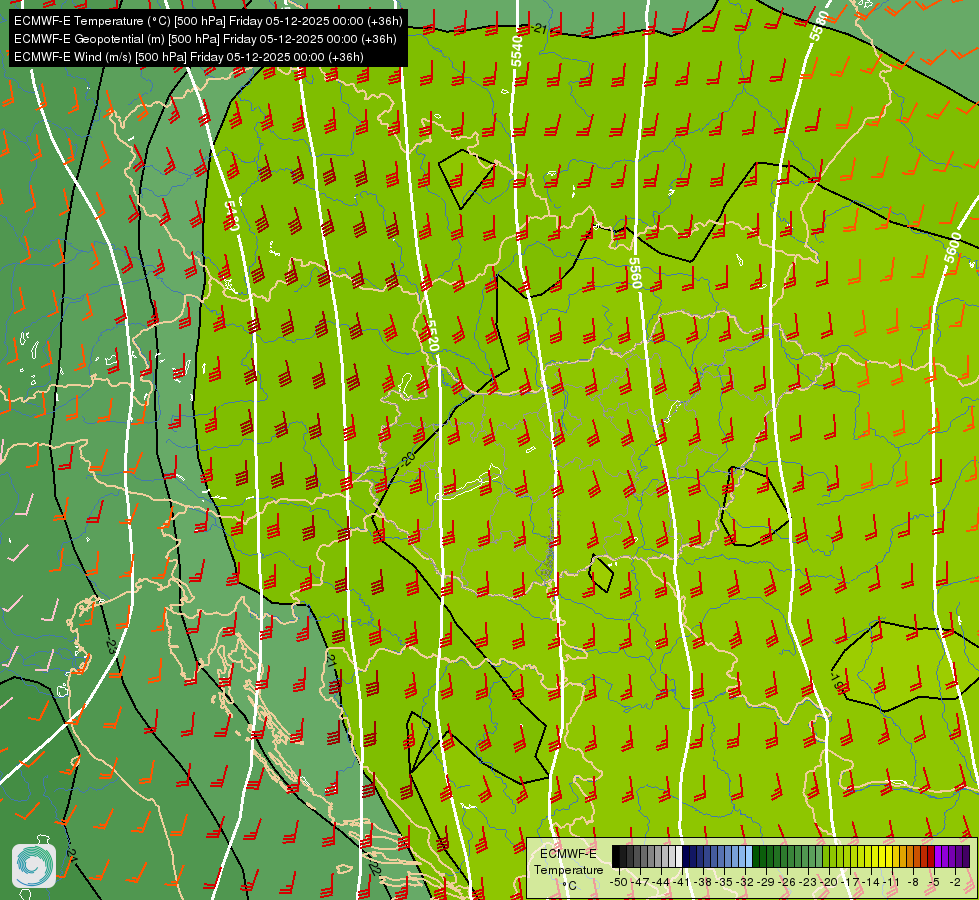Click the -44 legend tick label
This screenshot has width=979, height=900.
pos(660,882)
